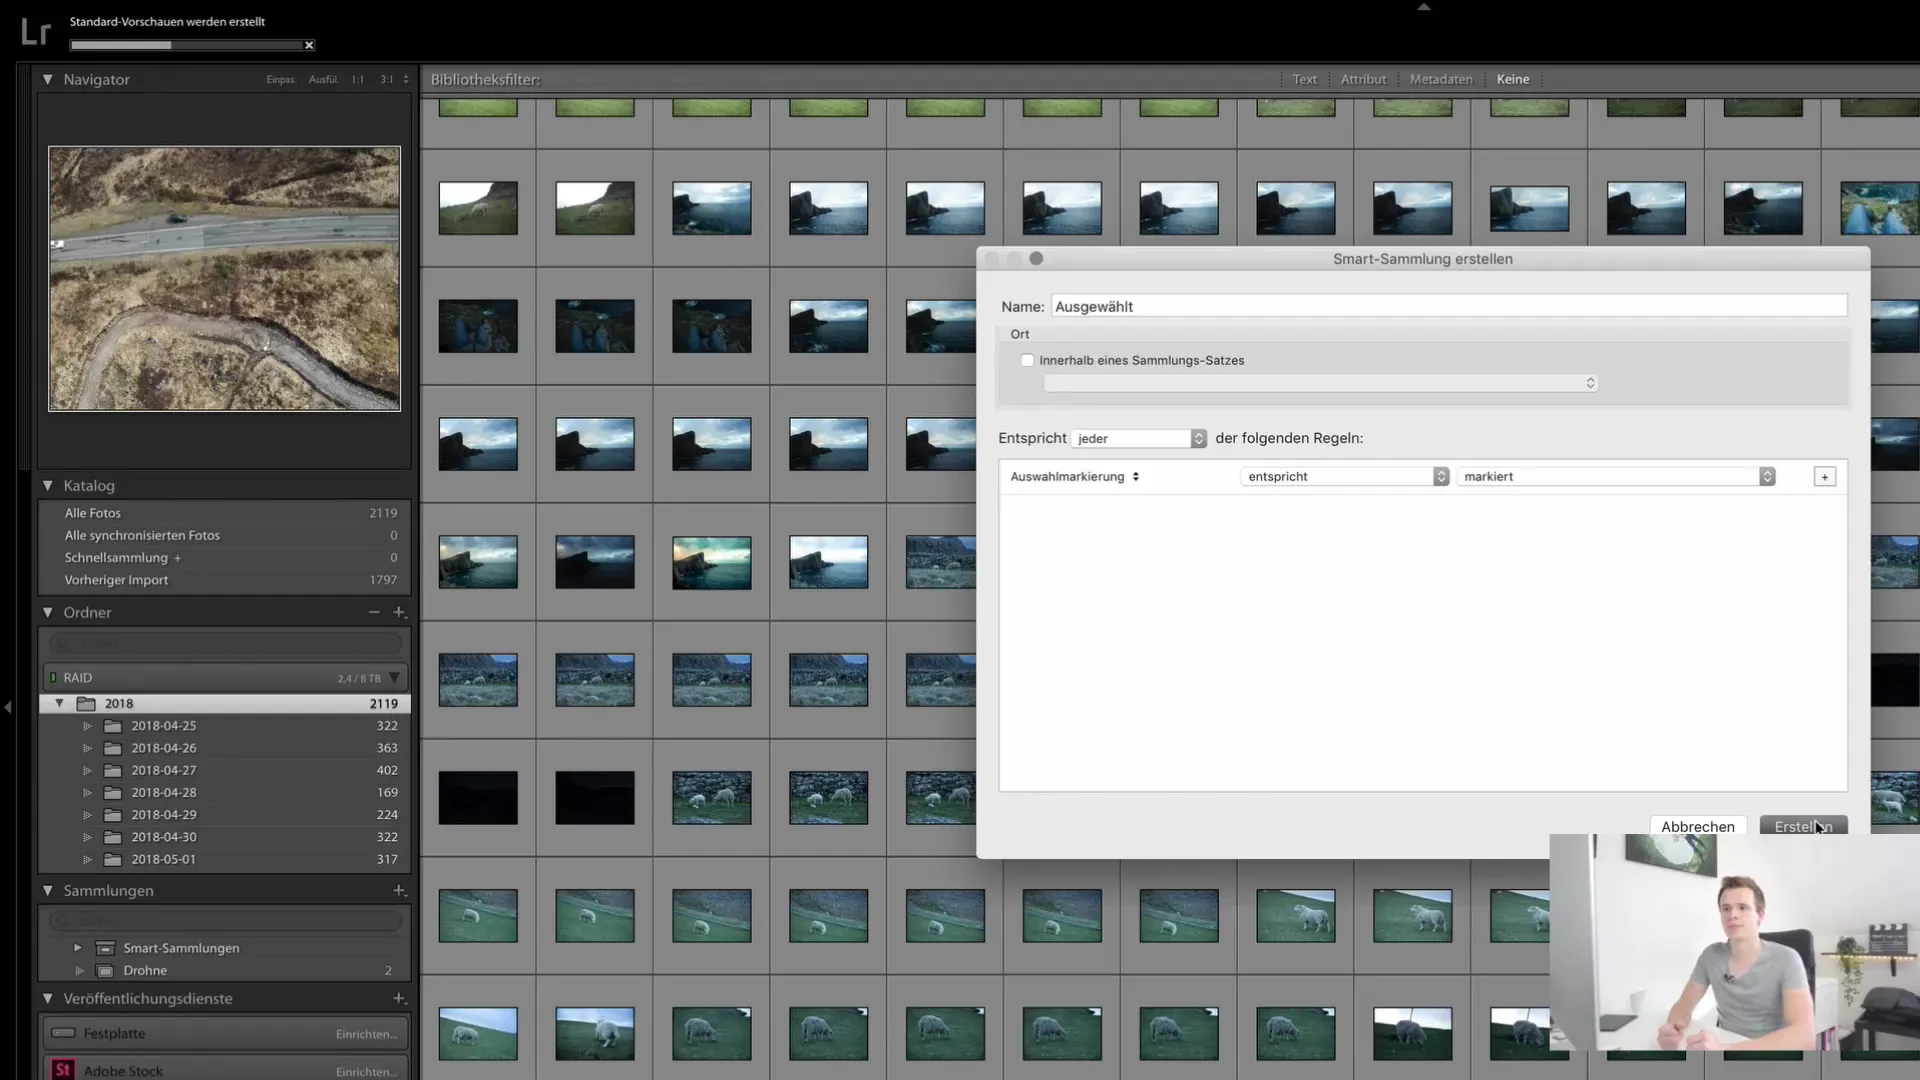Collapse the Katalog panel
The height and width of the screenshot is (1080, 1920).
(x=47, y=485)
